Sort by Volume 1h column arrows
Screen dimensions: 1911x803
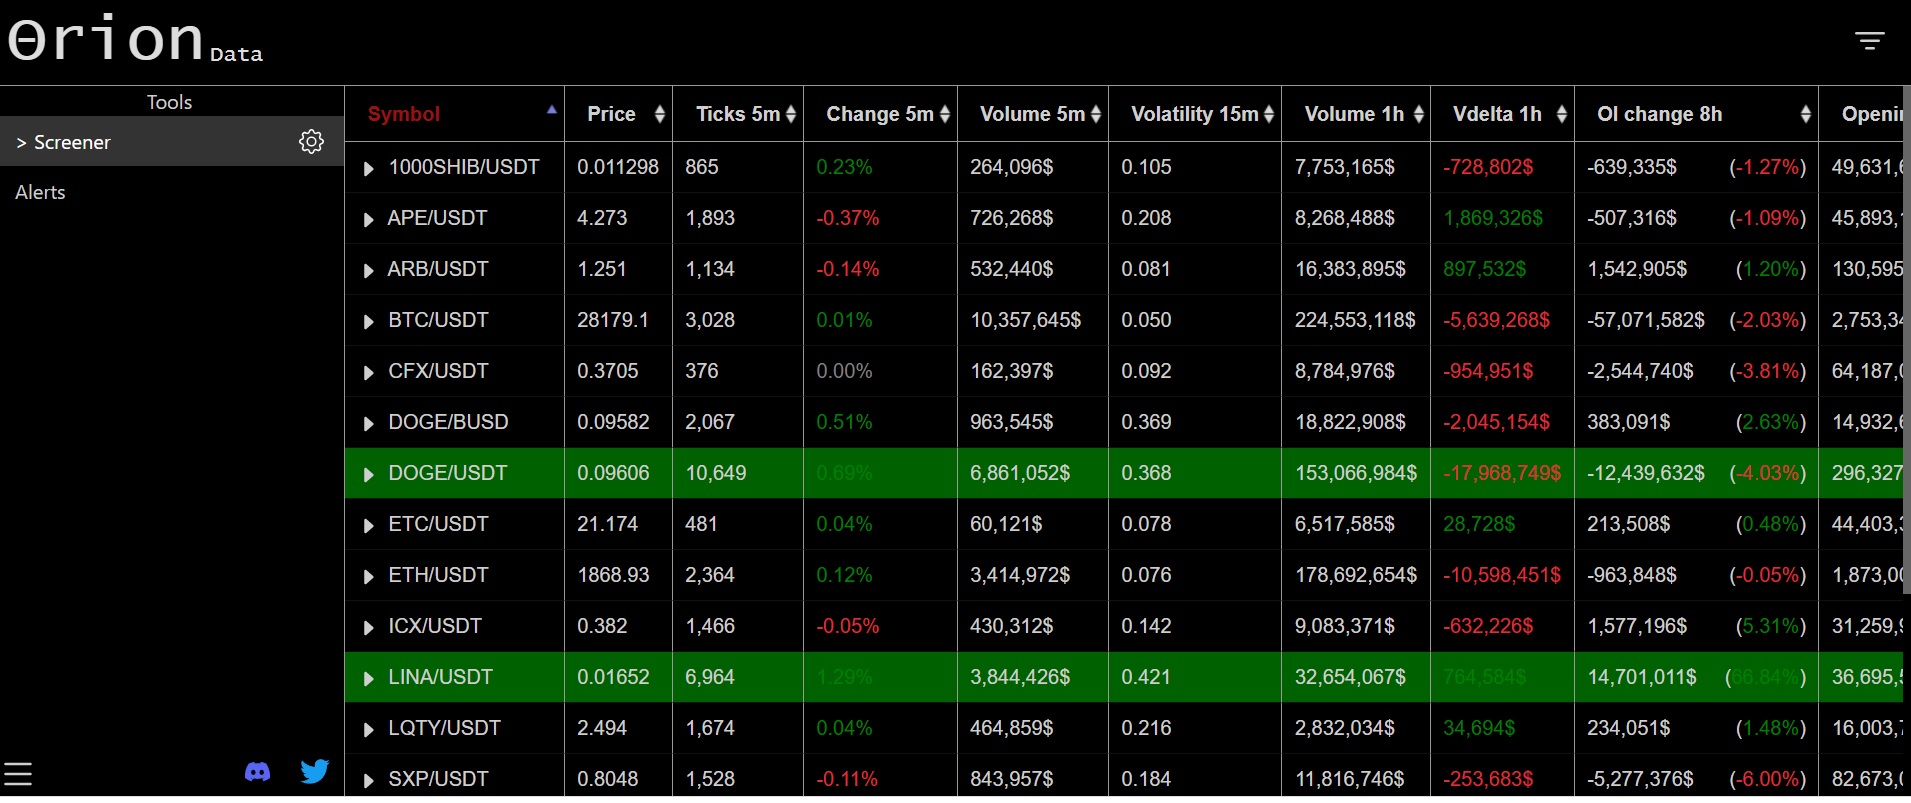click(1418, 114)
